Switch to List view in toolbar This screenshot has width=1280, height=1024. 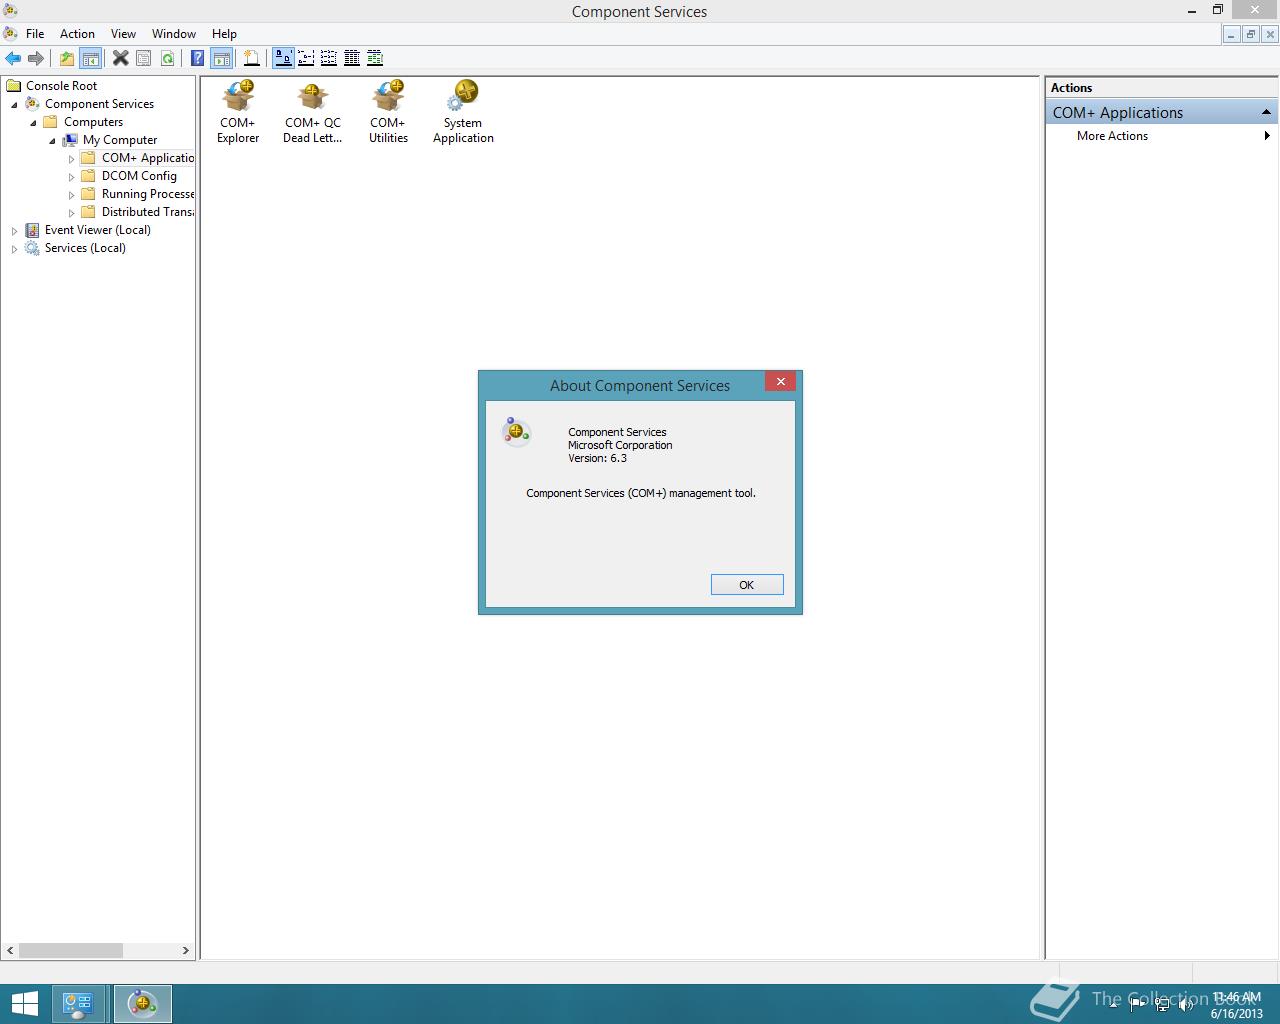(329, 58)
